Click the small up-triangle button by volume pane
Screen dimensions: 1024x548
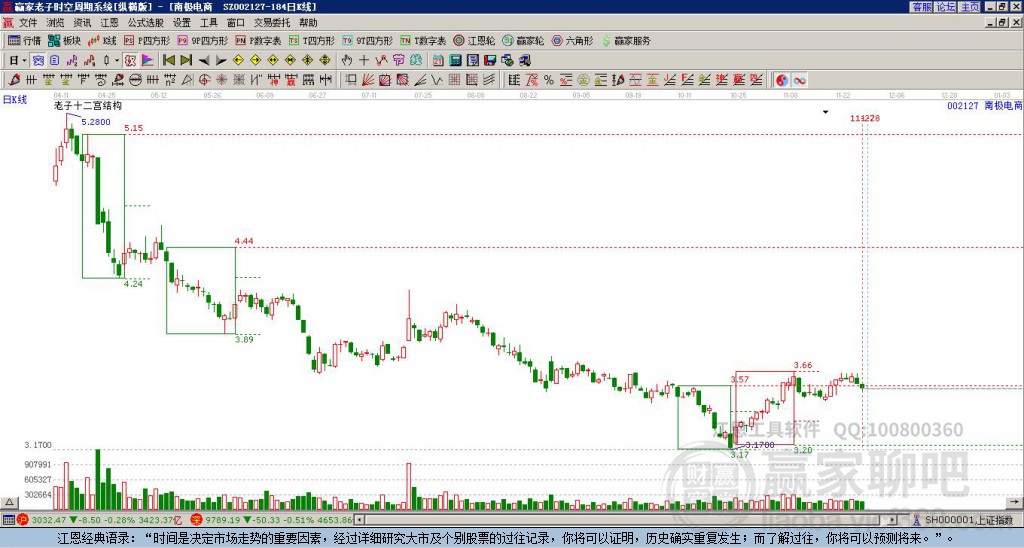9,502
